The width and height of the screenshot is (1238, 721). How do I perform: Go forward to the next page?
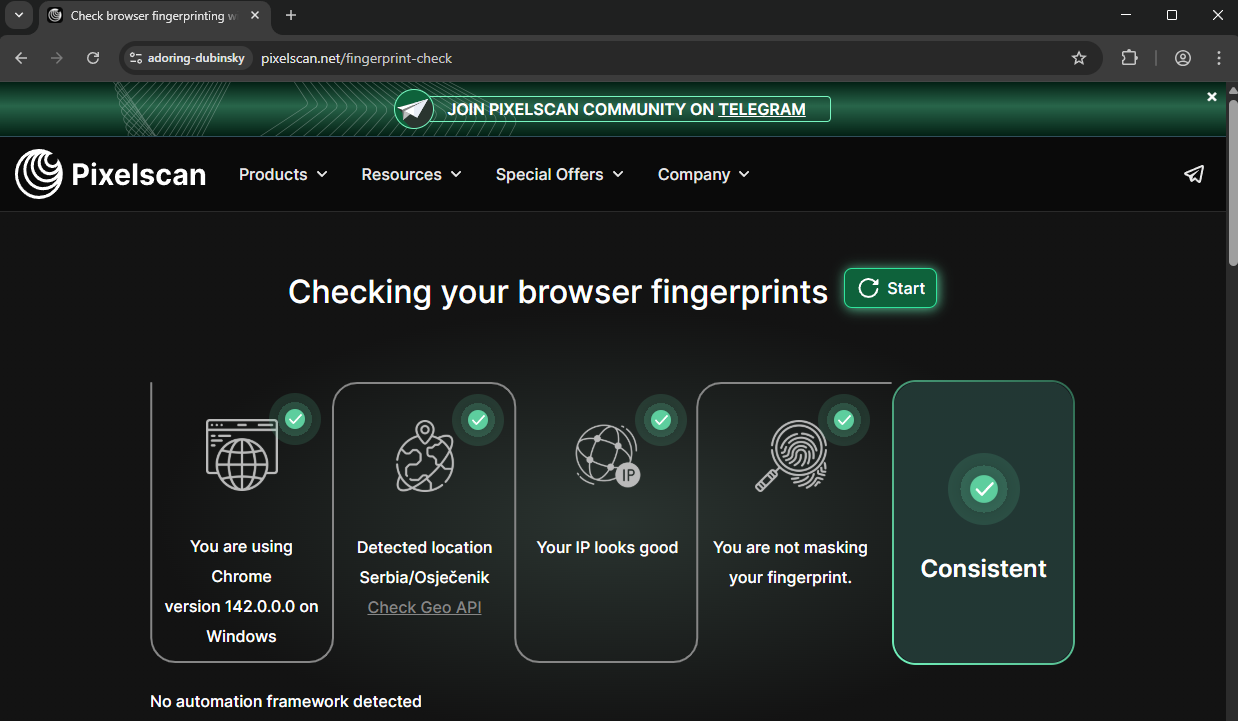pos(57,58)
